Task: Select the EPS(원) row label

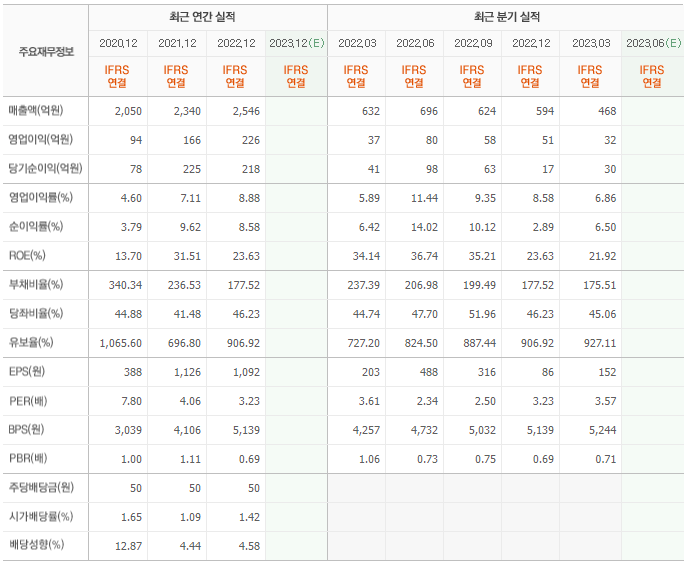Action: (27, 372)
